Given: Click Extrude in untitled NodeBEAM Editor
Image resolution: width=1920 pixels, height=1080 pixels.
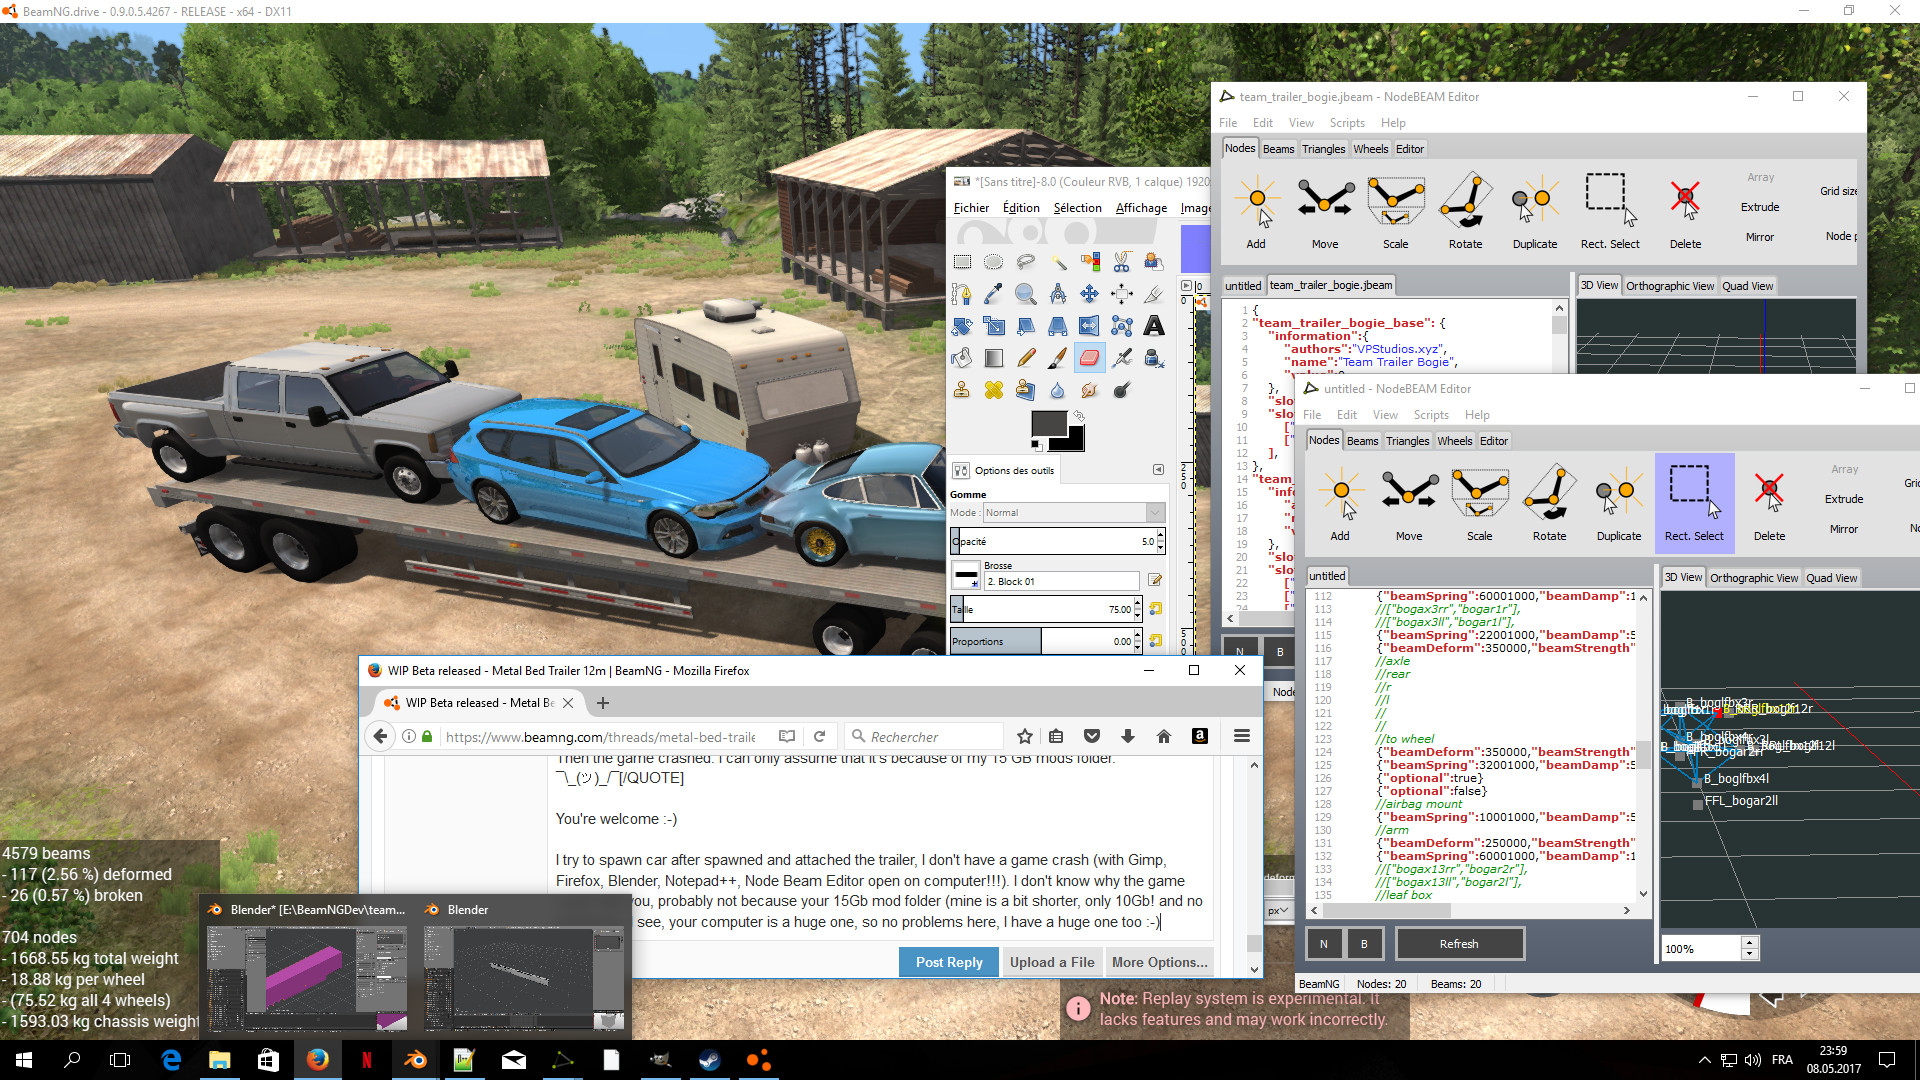Looking at the screenshot, I should pyautogui.click(x=1844, y=499).
